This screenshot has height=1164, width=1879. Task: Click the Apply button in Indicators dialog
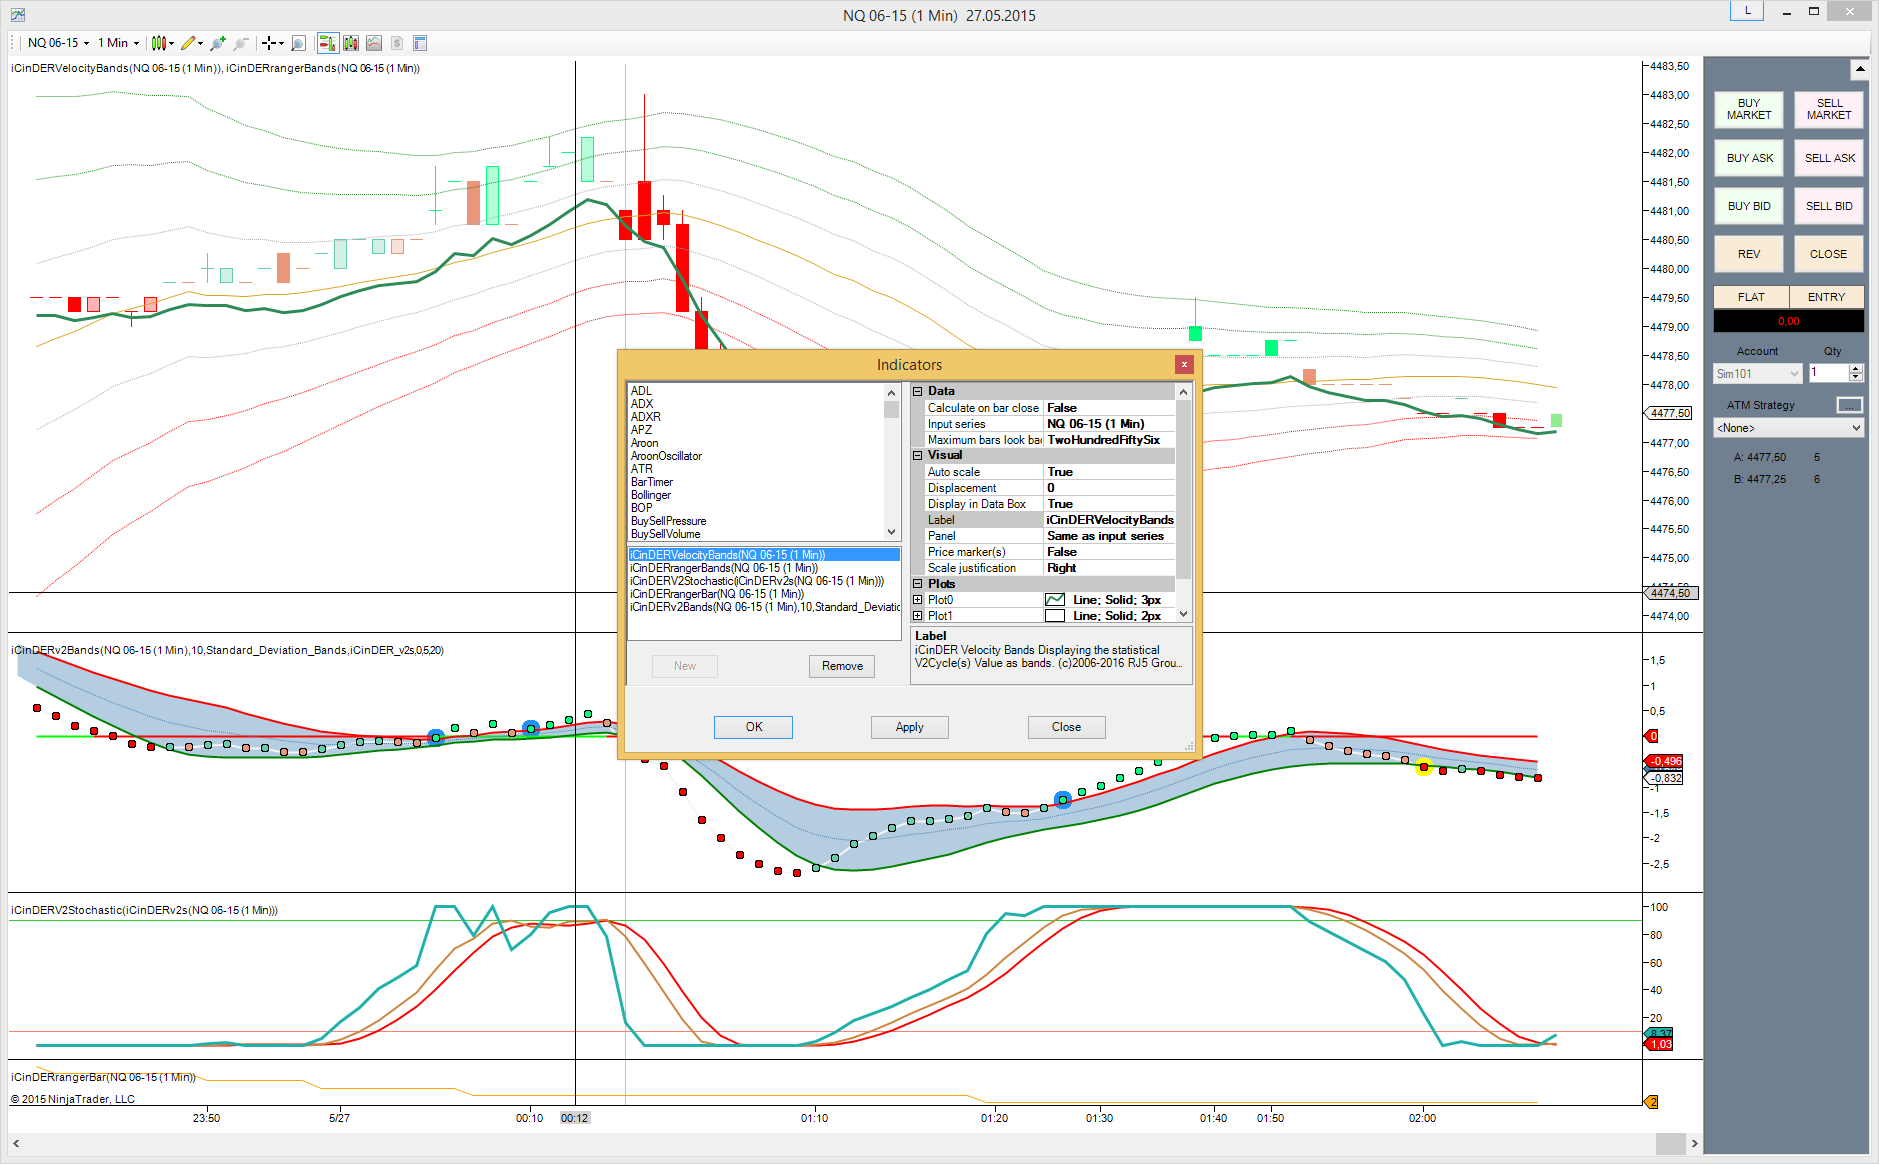(909, 727)
